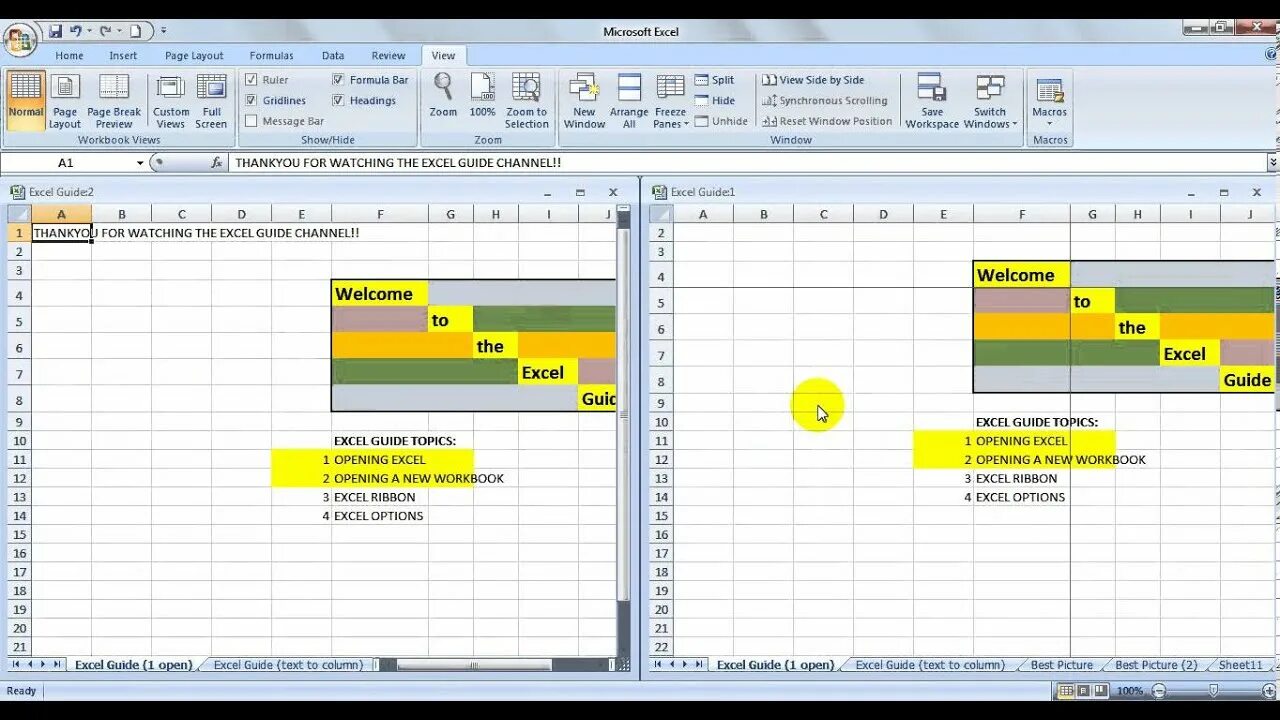The width and height of the screenshot is (1280, 720).
Task: Click horizontal scrollbar in Excel Guide:2
Action: point(474,665)
